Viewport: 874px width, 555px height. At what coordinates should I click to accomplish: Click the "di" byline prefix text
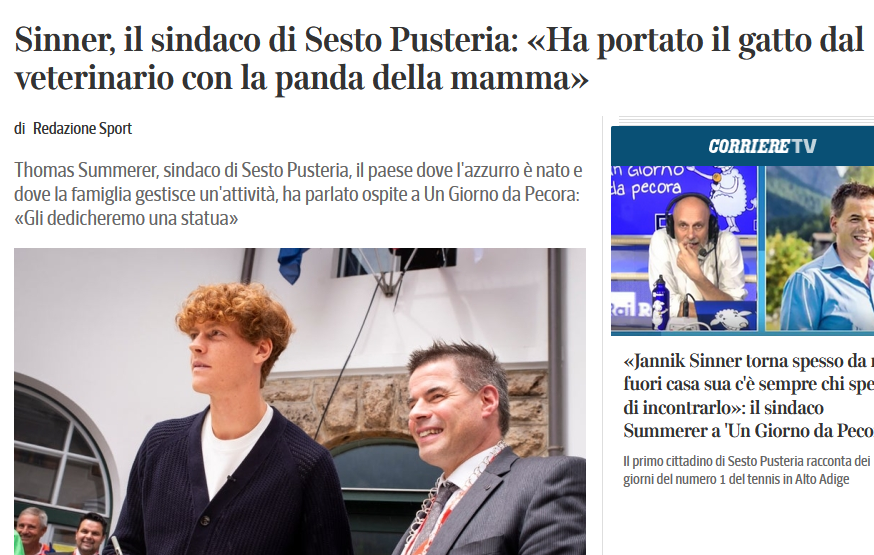tap(20, 129)
